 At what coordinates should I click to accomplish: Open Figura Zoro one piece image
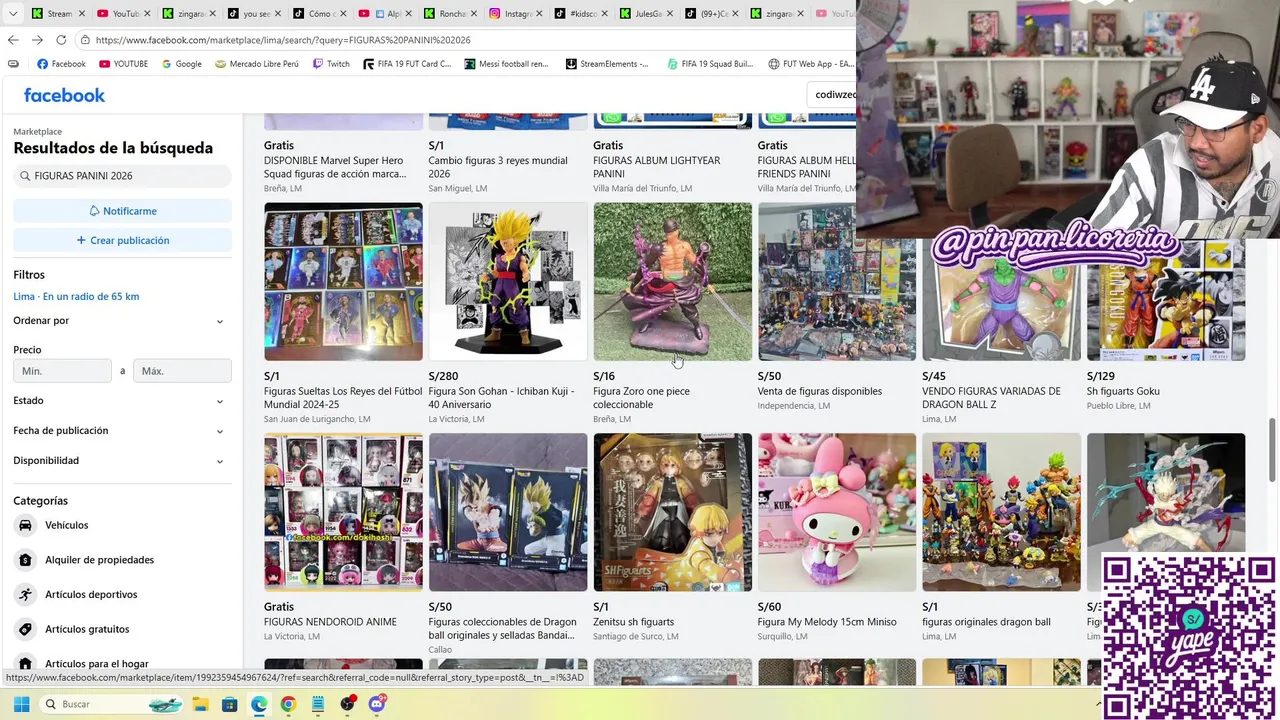coord(673,282)
